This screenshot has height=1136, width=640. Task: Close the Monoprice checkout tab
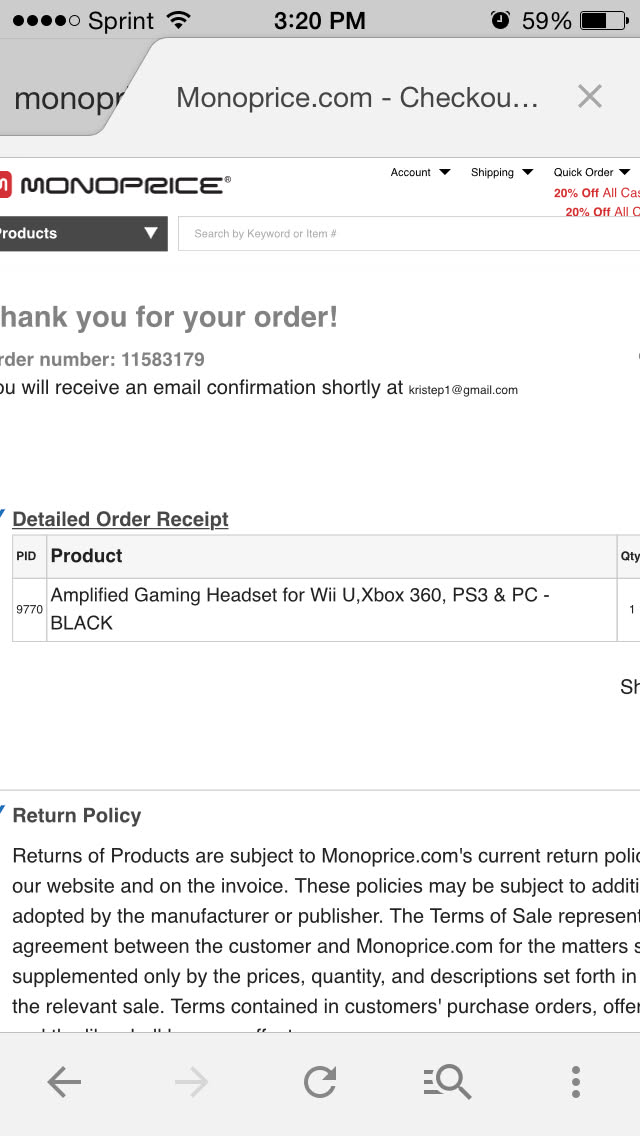pyautogui.click(x=590, y=97)
